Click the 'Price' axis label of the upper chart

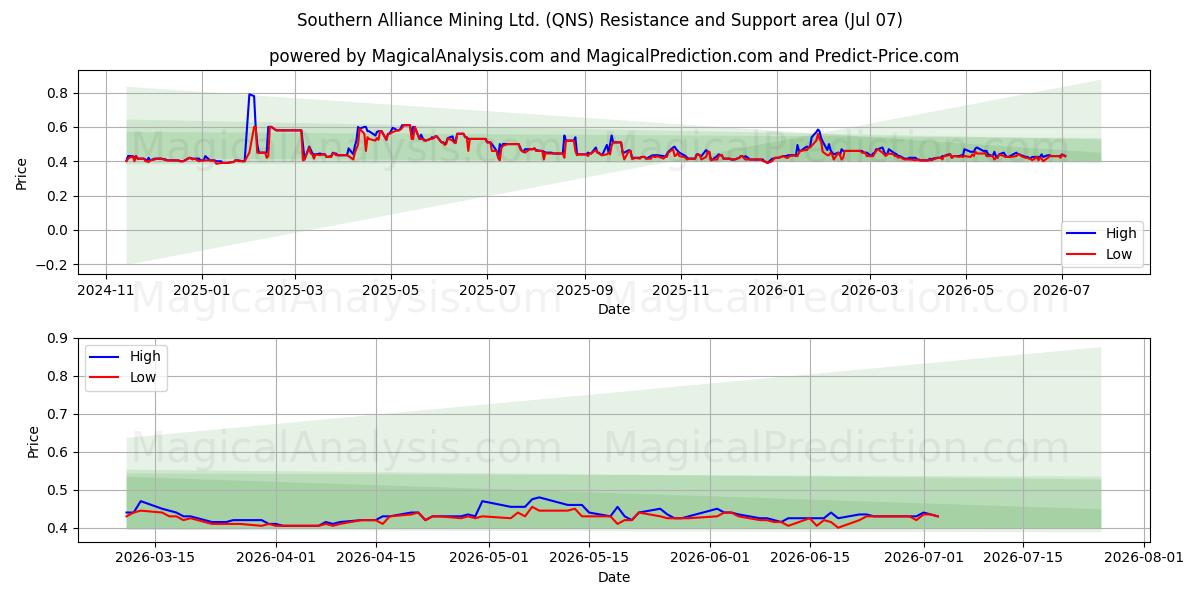pyautogui.click(x=22, y=173)
